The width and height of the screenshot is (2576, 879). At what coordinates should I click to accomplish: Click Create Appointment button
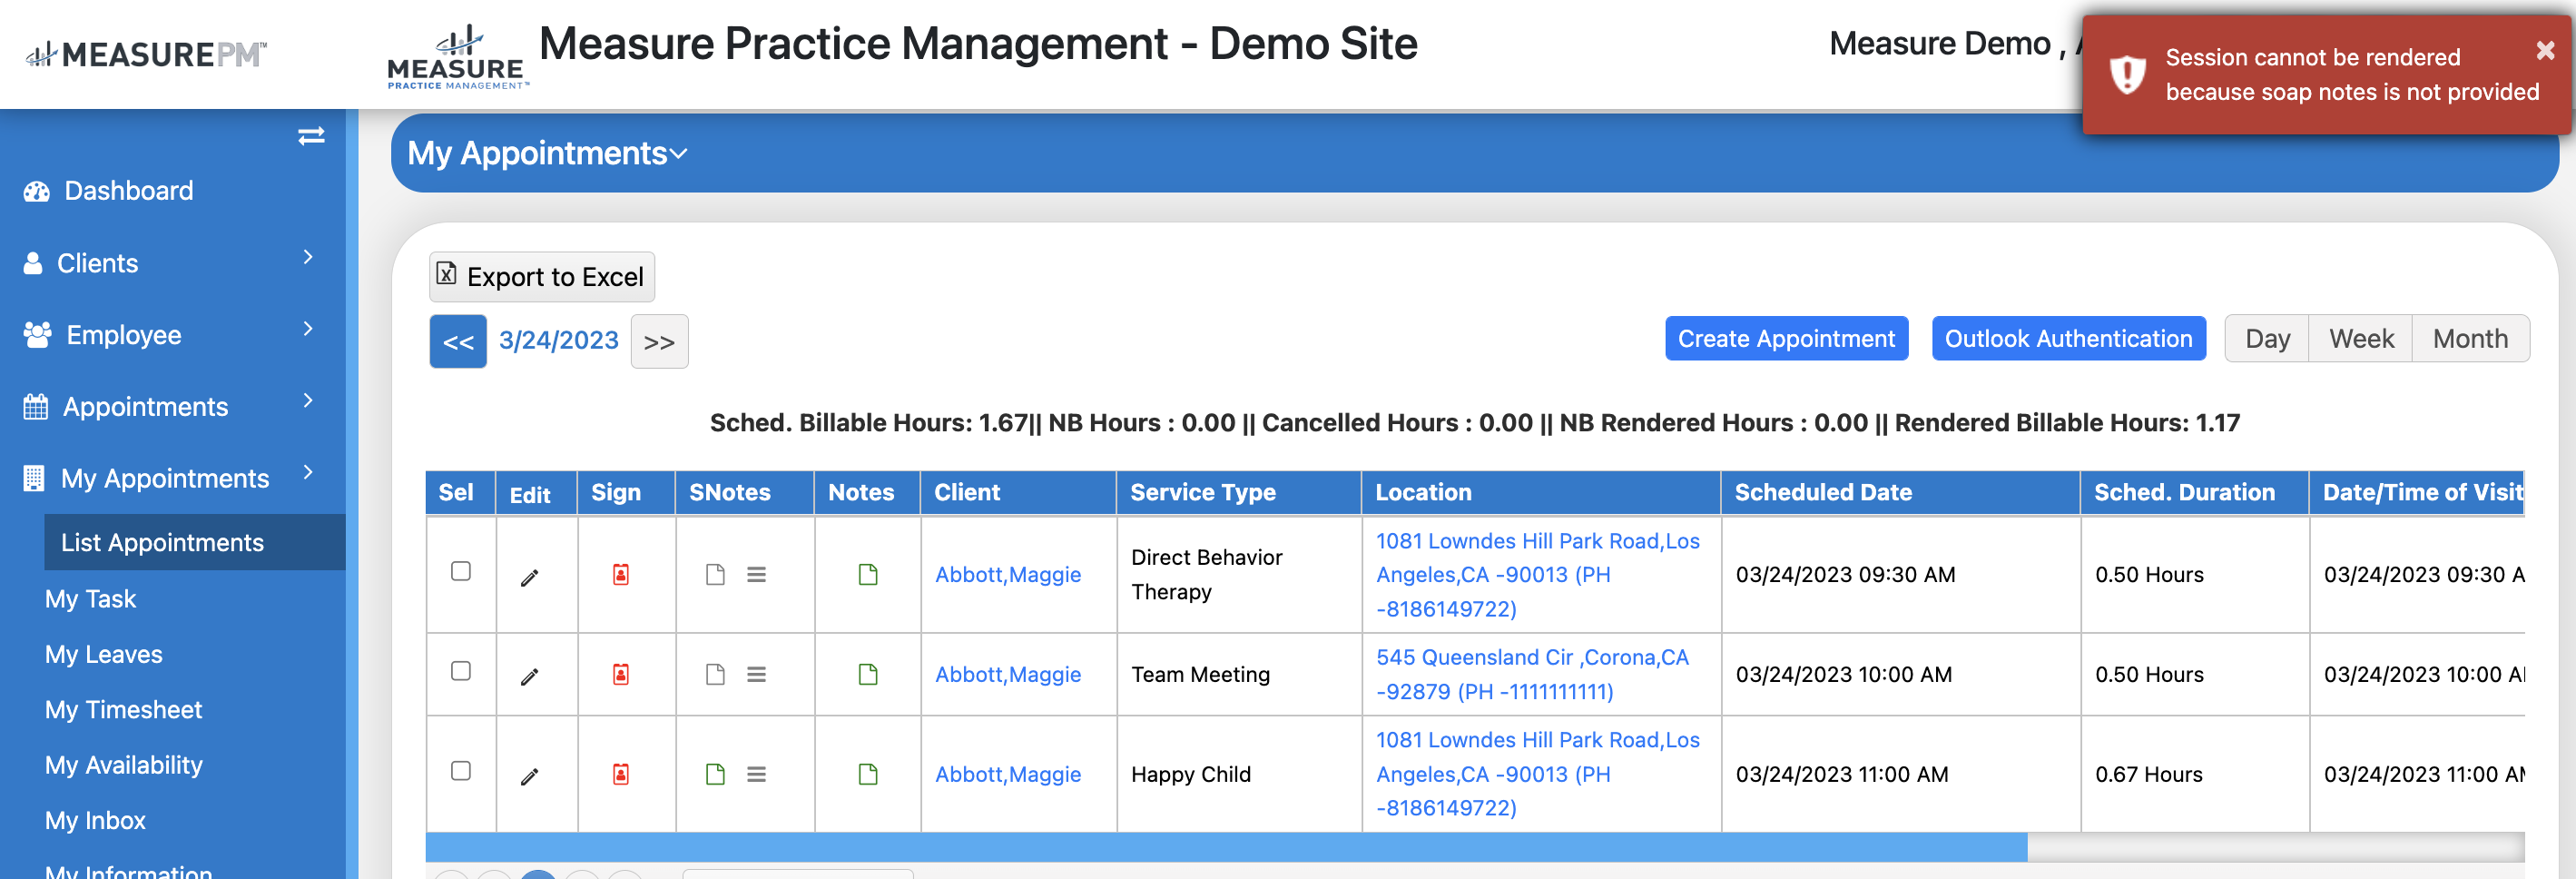(x=1786, y=339)
